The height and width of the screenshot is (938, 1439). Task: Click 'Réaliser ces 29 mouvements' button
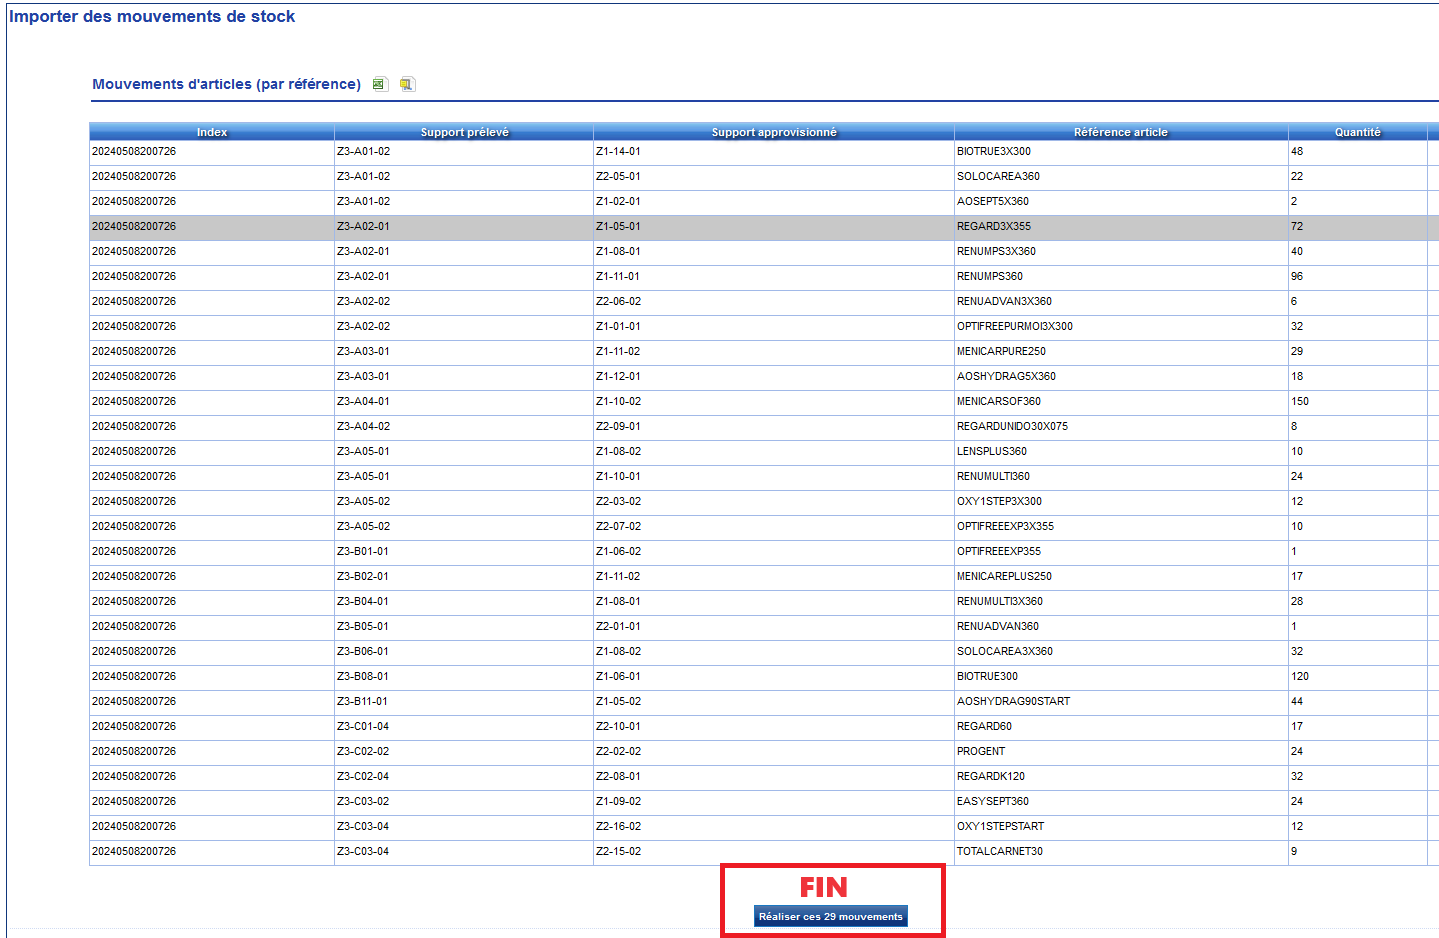[x=830, y=916]
